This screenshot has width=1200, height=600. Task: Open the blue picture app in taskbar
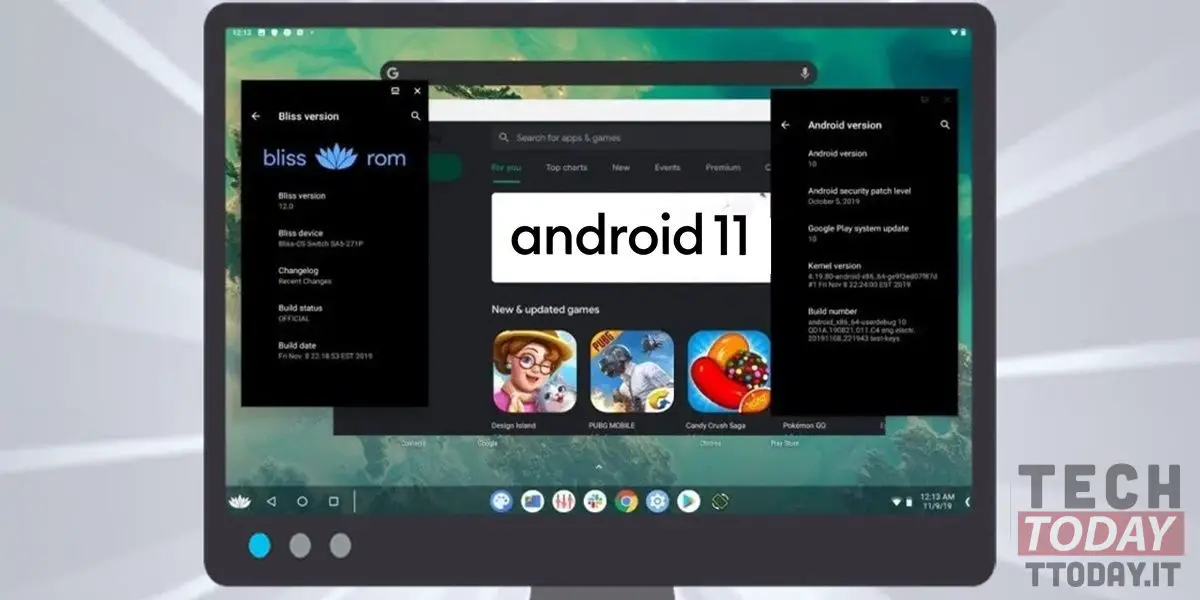tap(533, 501)
